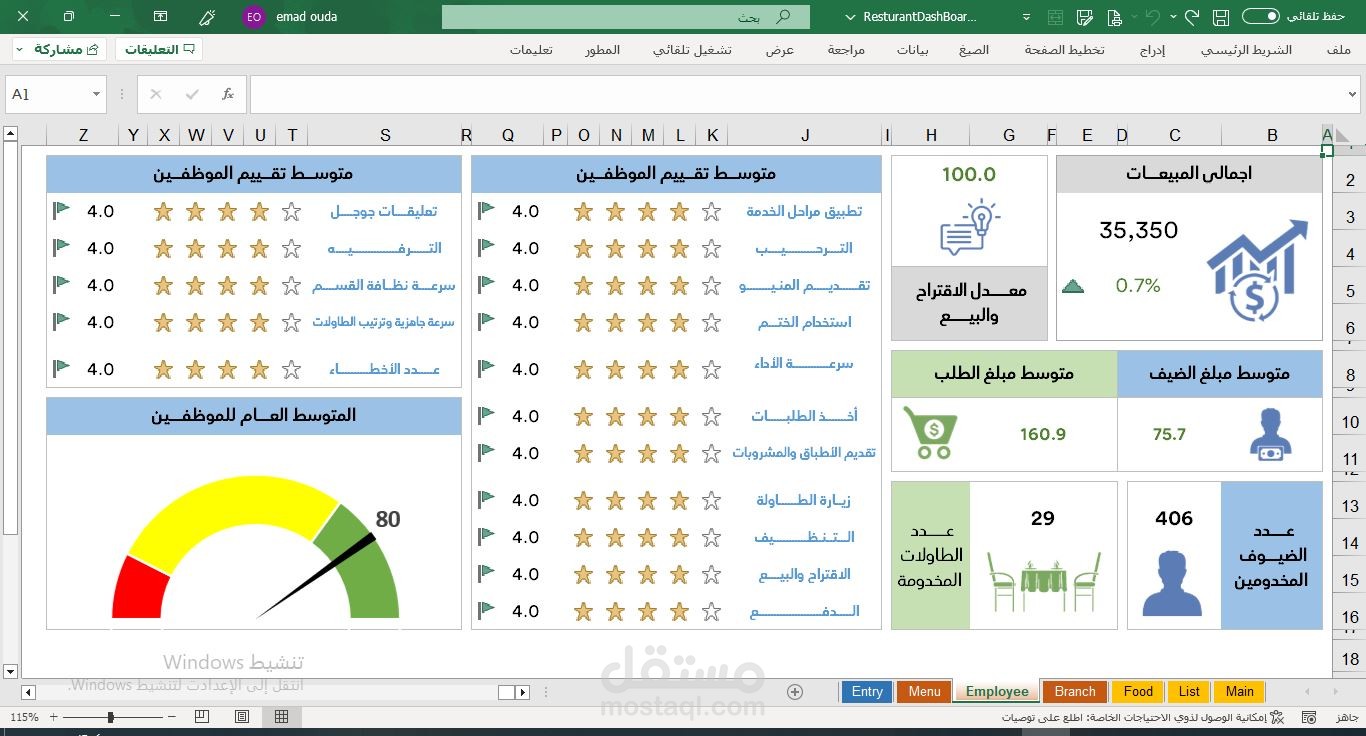
Task: Click the table and chairs icon
Action: (x=1043, y=581)
